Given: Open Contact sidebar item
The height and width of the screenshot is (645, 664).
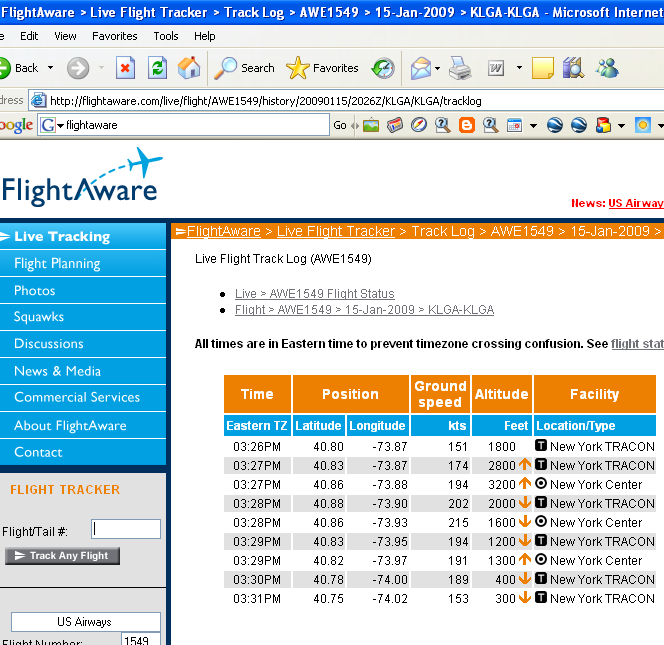Looking at the screenshot, I should [83, 452].
